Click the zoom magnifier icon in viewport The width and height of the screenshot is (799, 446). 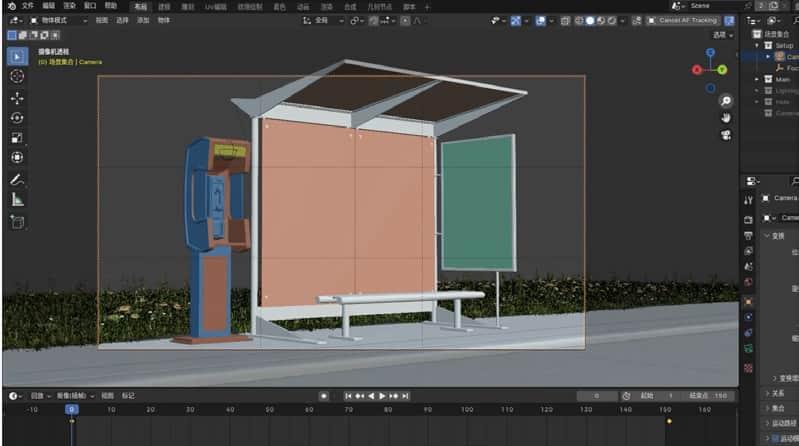tap(726, 101)
